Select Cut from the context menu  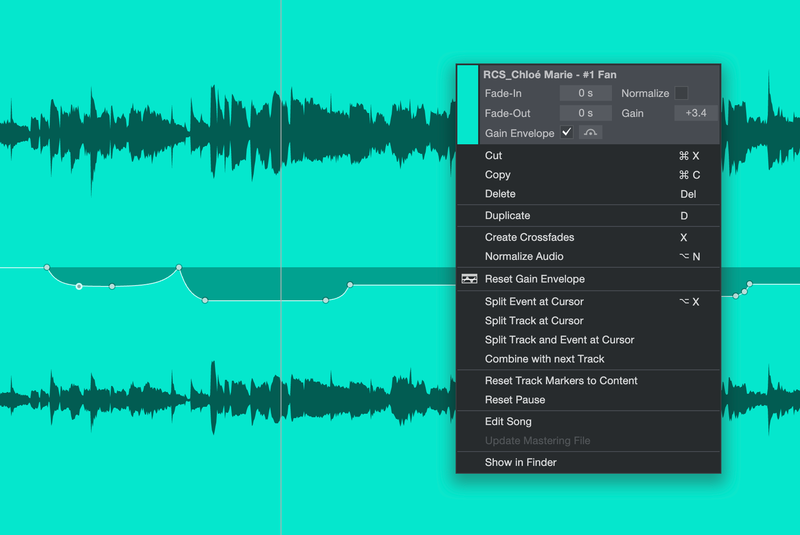[x=493, y=156]
